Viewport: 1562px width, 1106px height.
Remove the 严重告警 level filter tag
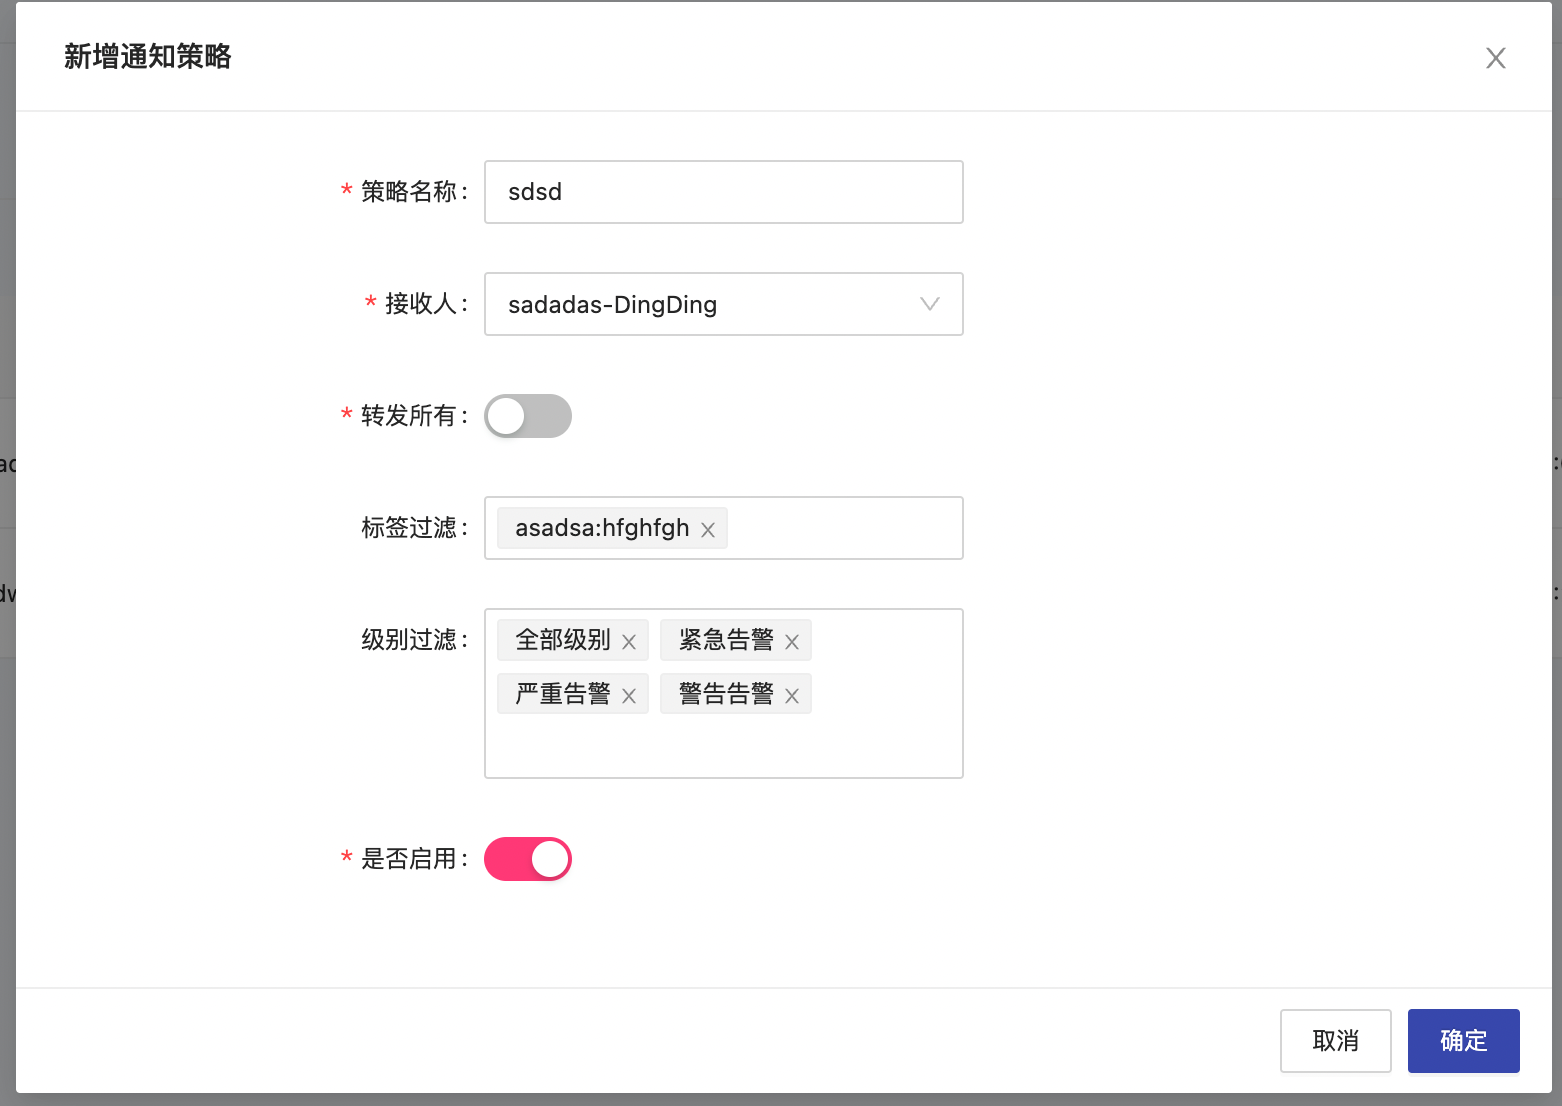629,694
